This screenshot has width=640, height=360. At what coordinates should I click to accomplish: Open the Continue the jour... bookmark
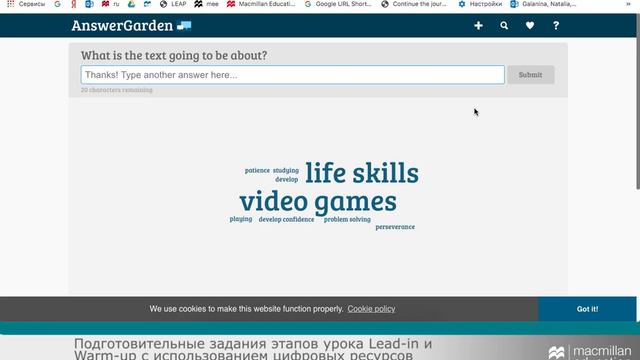click(414, 4)
